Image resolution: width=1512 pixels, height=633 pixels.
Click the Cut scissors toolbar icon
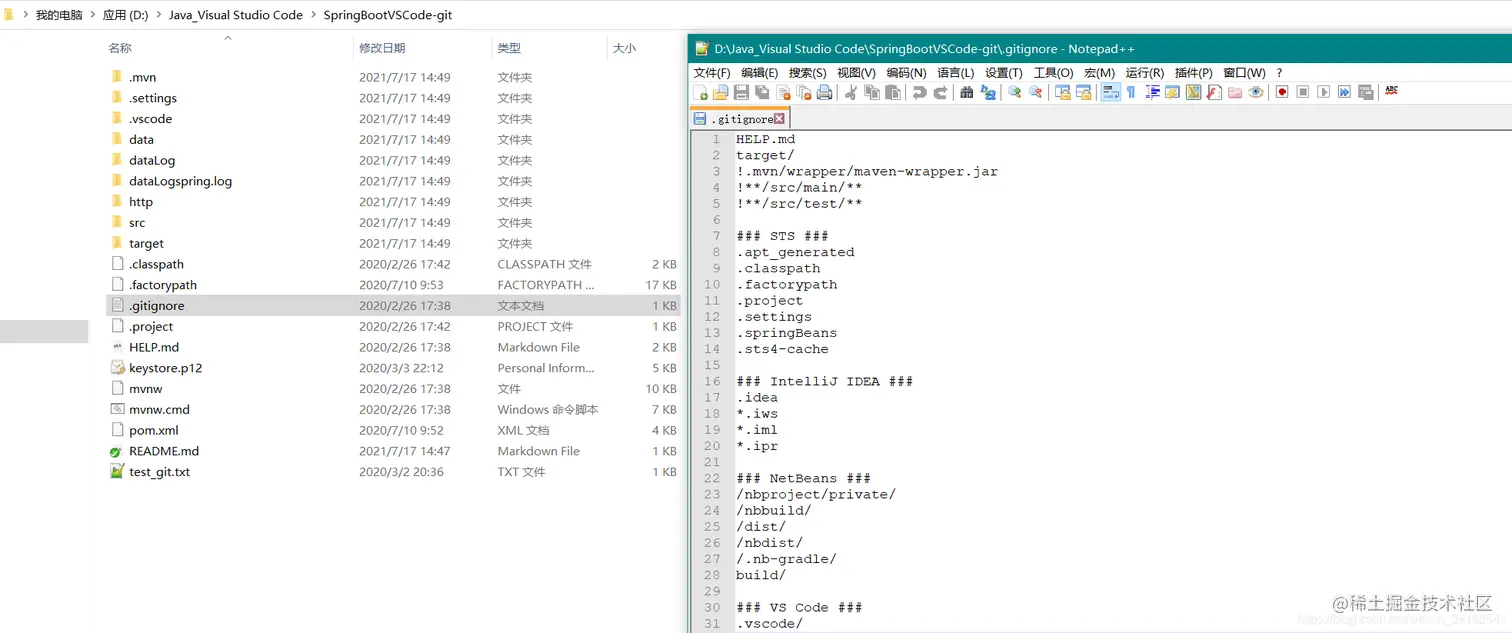coord(851,92)
